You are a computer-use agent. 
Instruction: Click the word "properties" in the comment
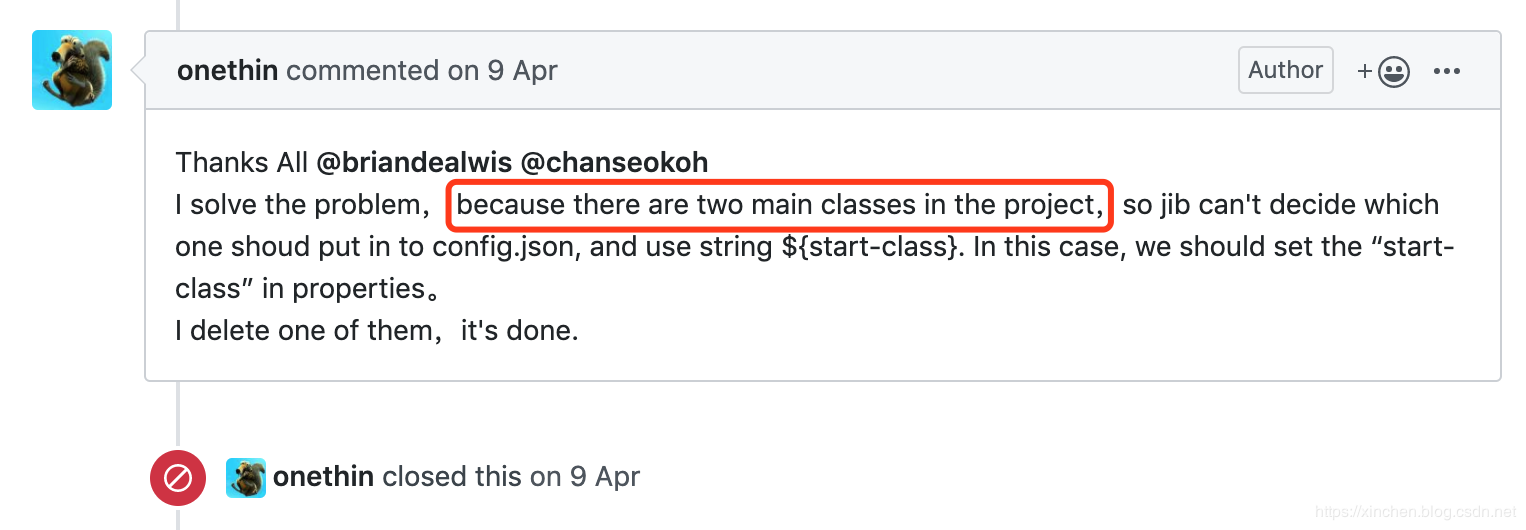(359, 288)
